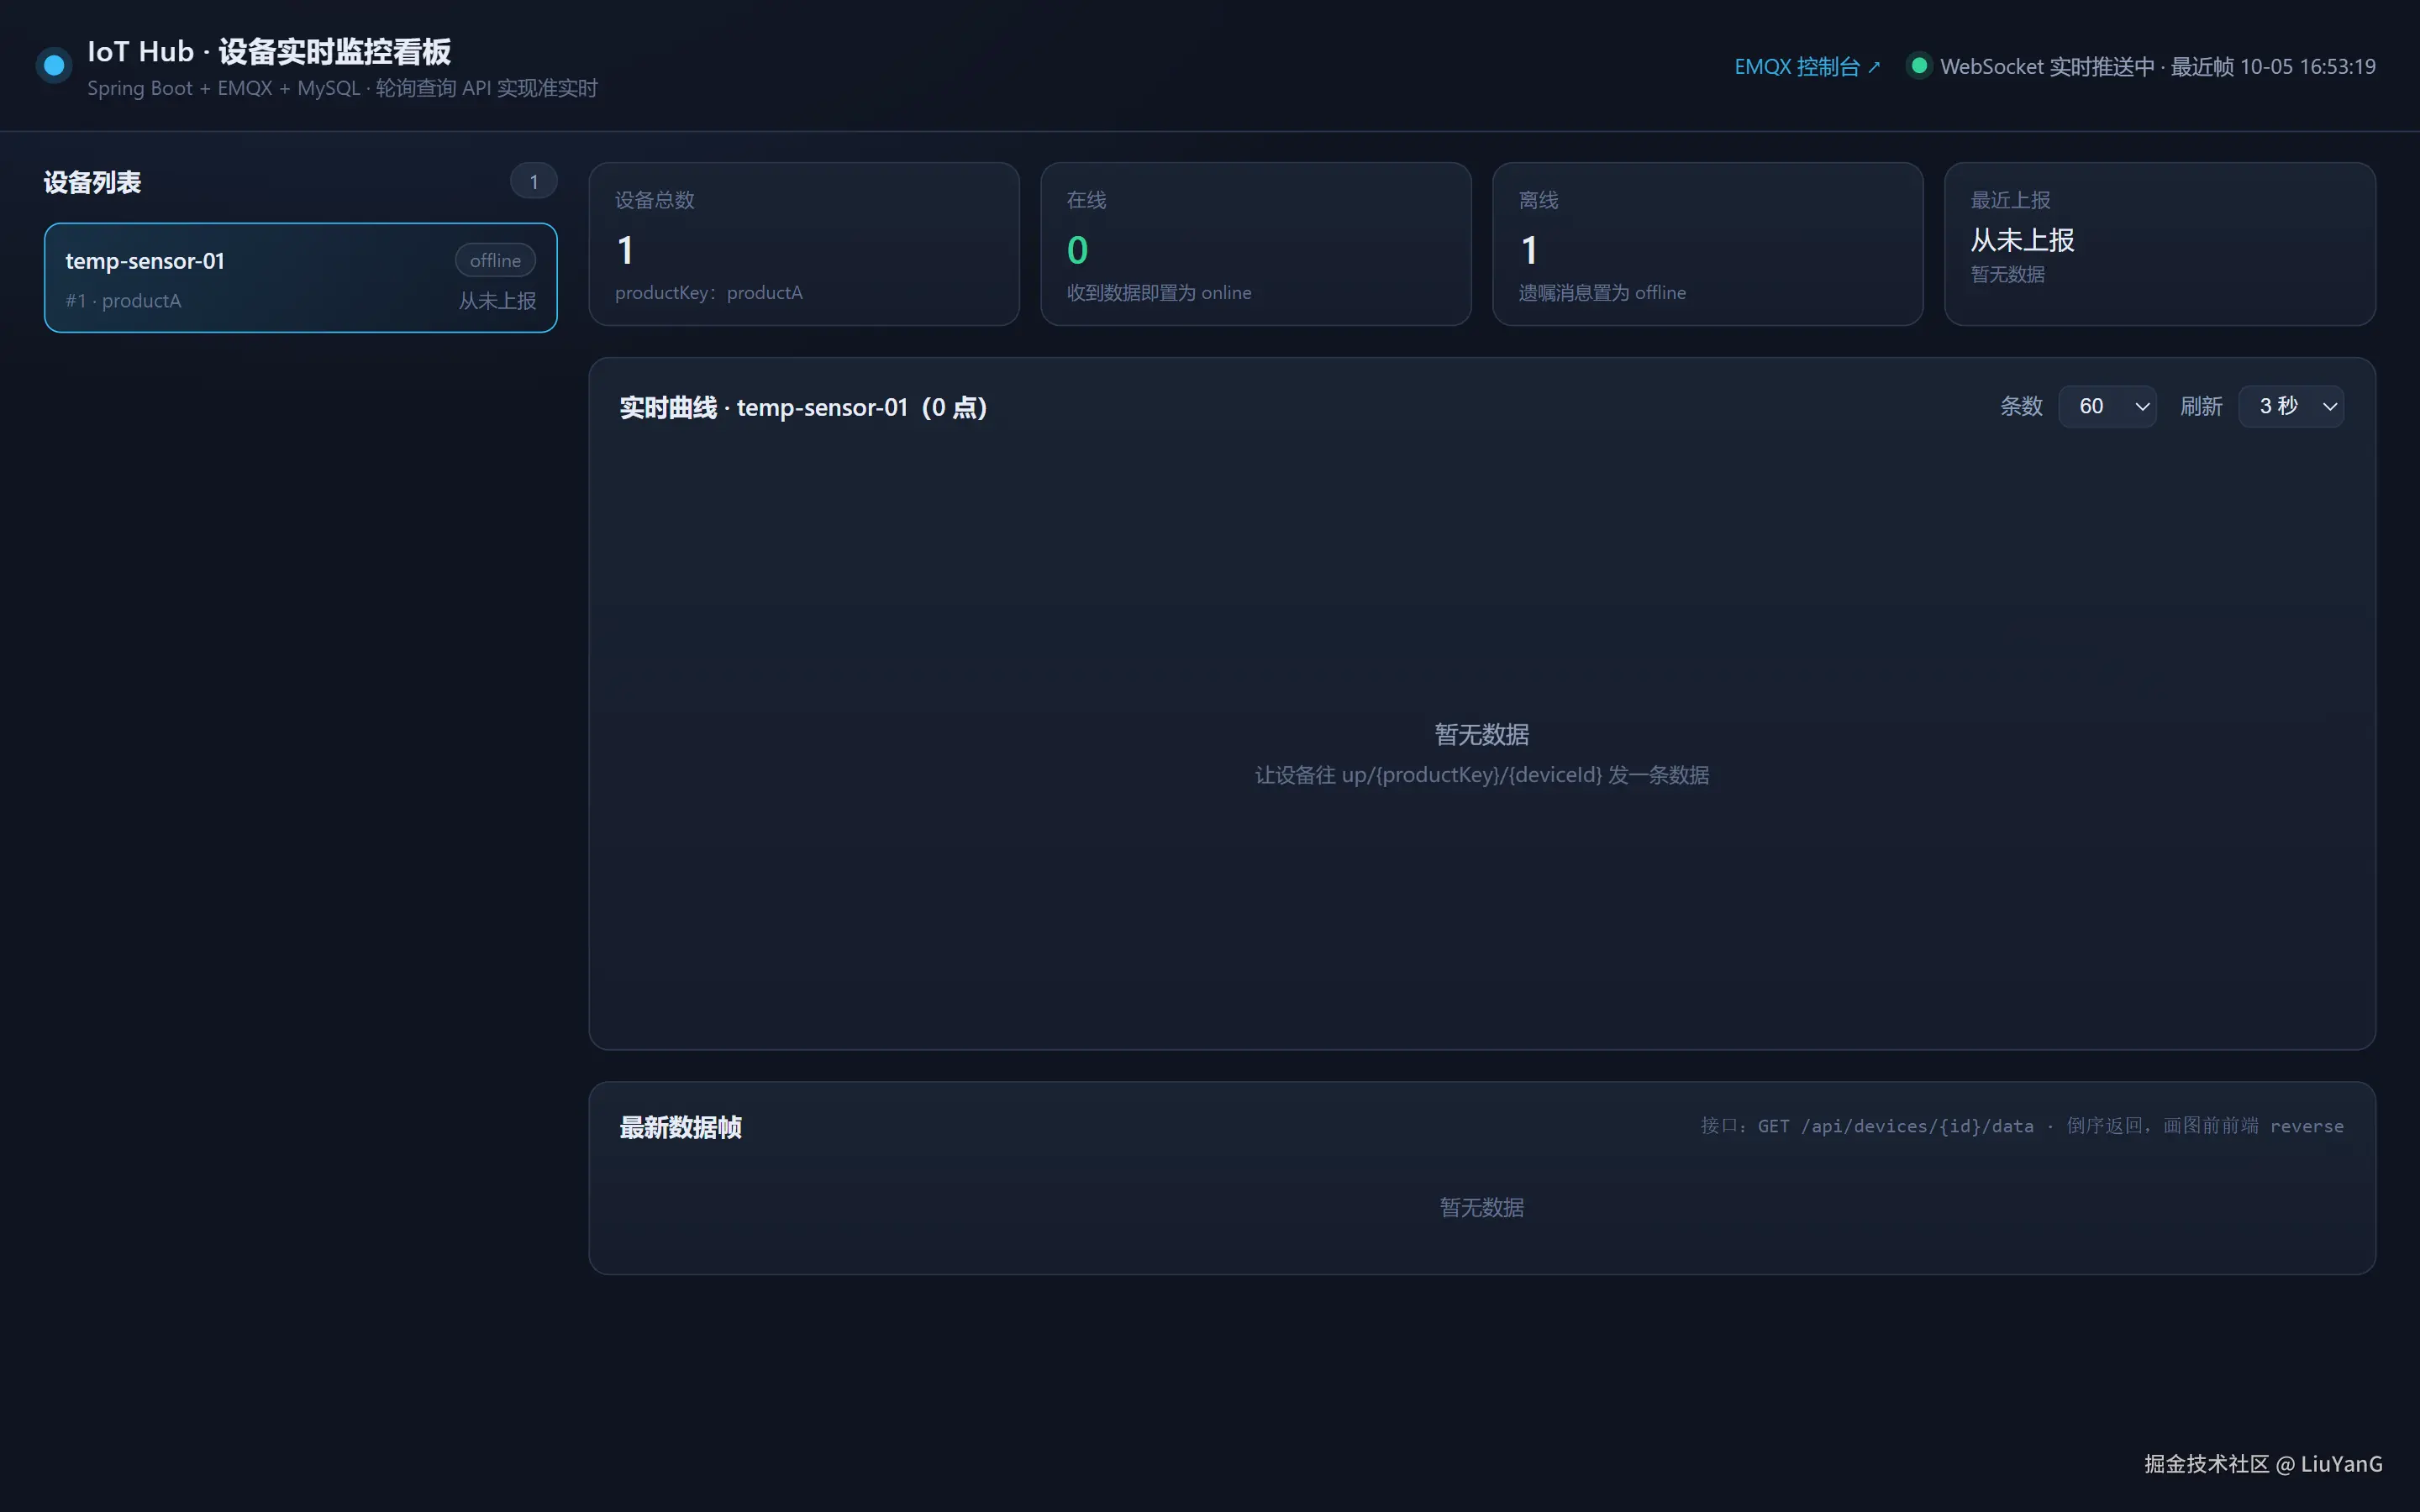Viewport: 2420px width, 1512px height.
Task: Click the 实时曲线 · temp-sensor-01 heading
Action: coord(803,407)
